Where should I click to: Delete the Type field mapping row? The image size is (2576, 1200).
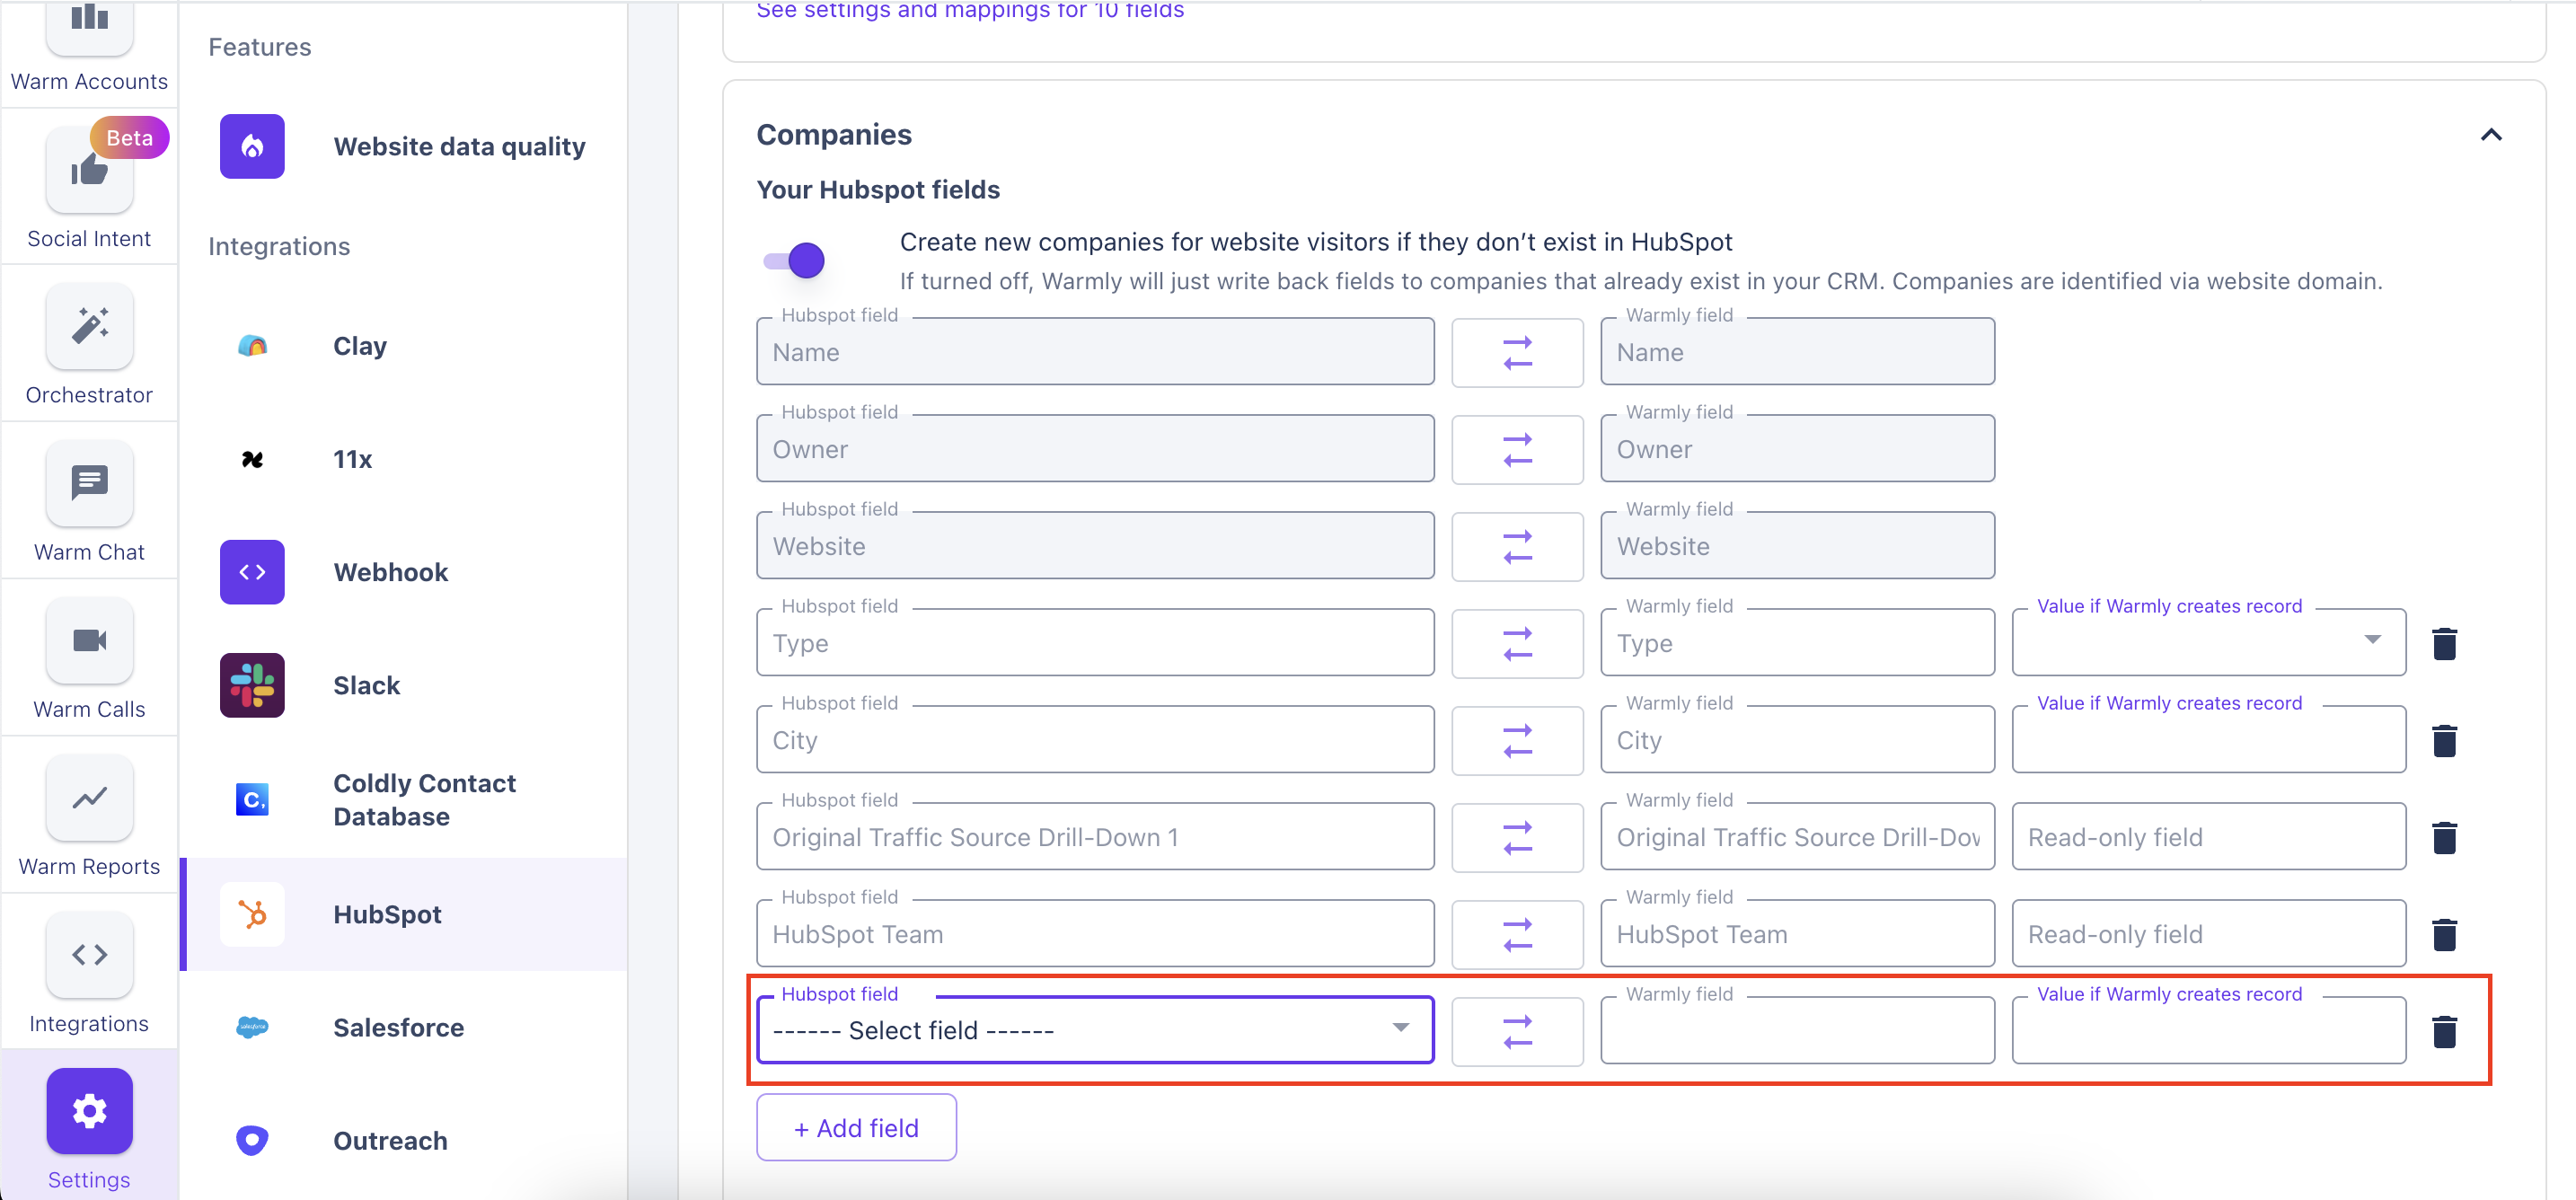click(2444, 644)
